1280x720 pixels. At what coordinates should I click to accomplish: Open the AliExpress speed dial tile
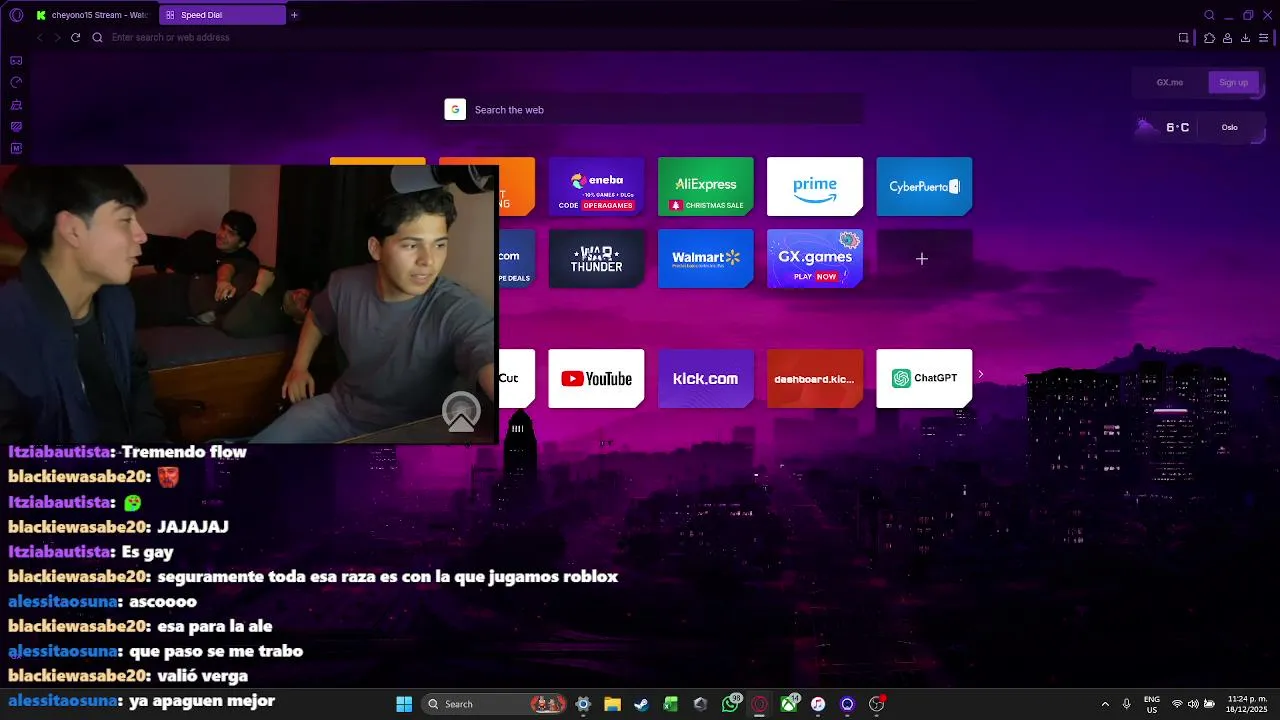705,186
